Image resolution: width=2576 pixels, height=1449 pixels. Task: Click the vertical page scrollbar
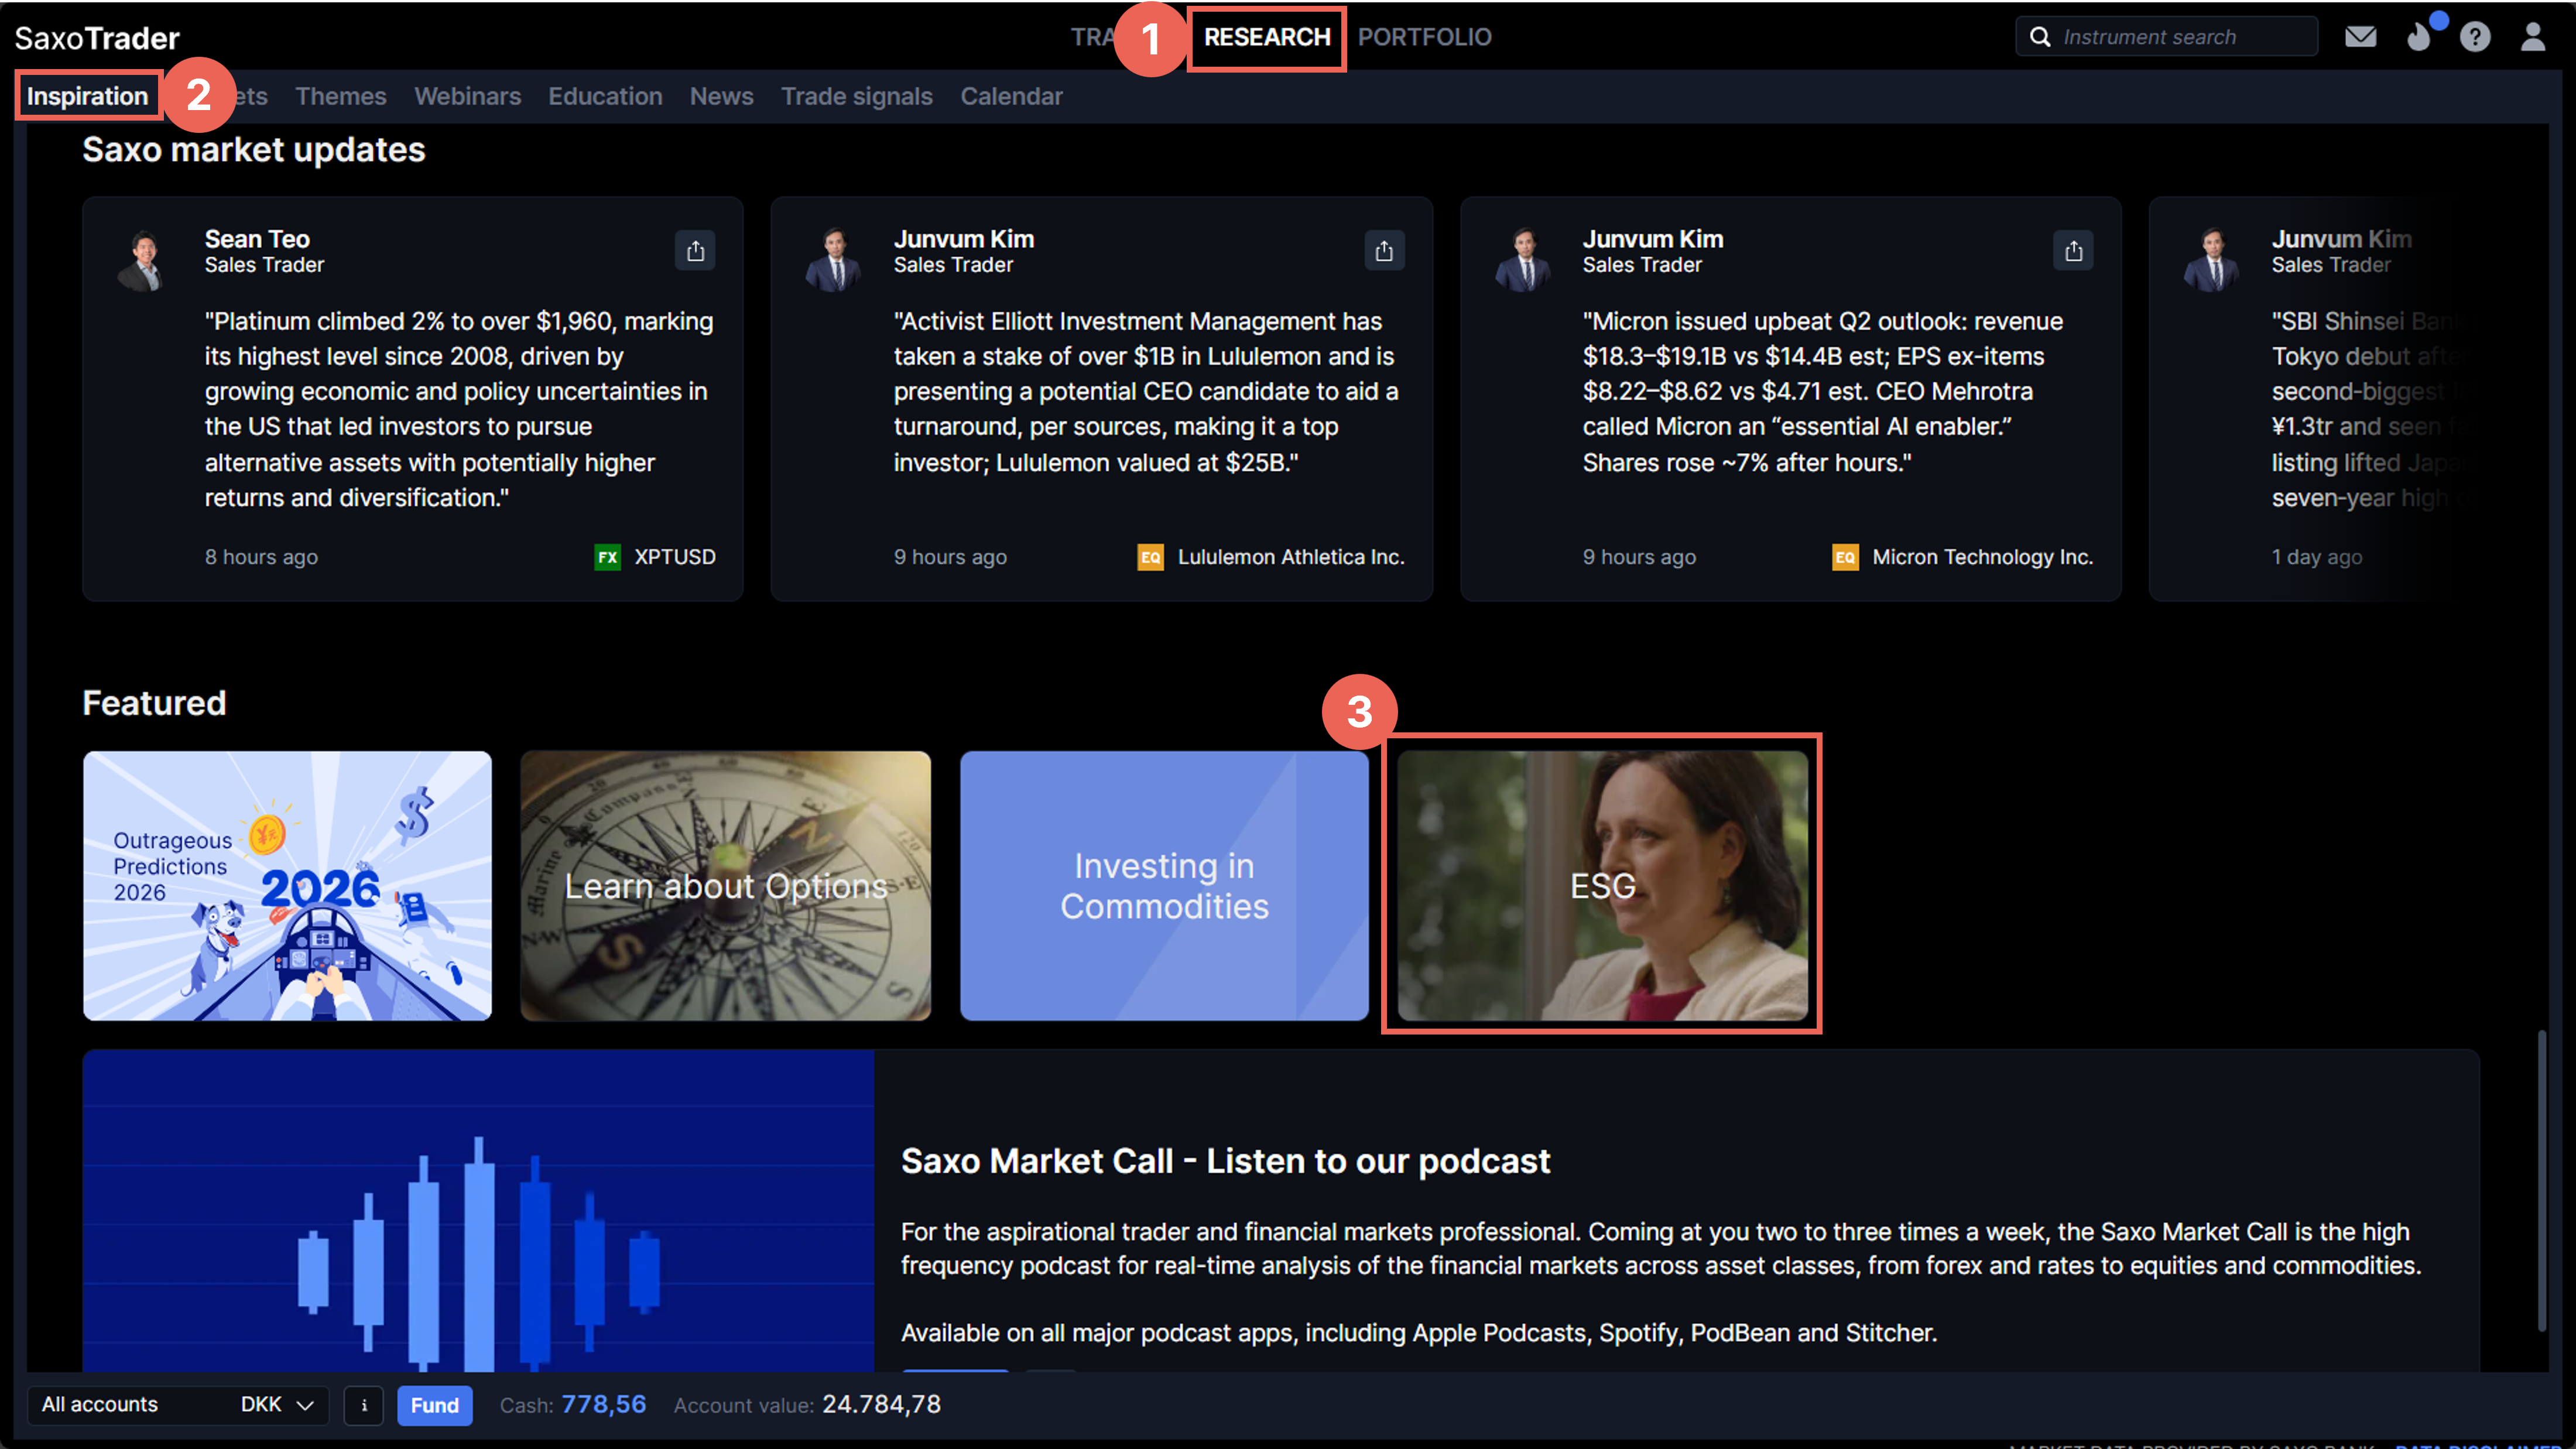[x=2541, y=1180]
